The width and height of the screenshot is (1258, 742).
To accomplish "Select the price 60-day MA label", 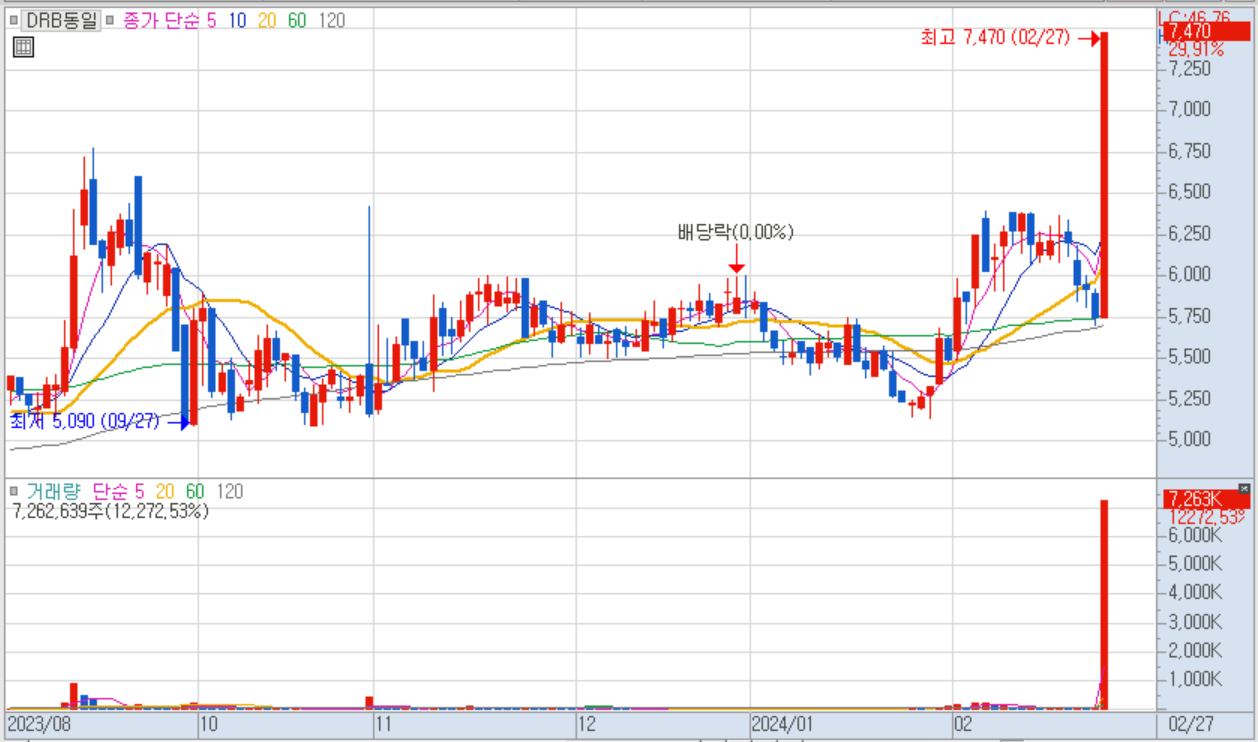I will (x=297, y=20).
